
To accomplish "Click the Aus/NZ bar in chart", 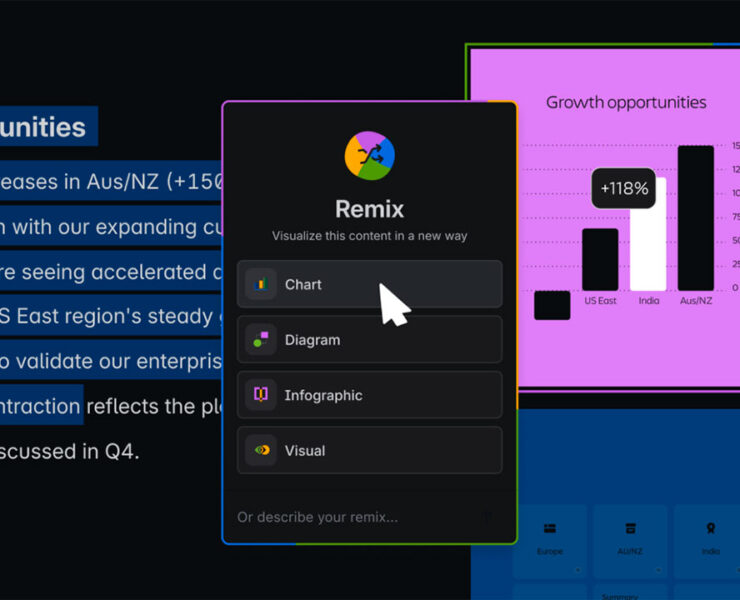I will click(696, 218).
